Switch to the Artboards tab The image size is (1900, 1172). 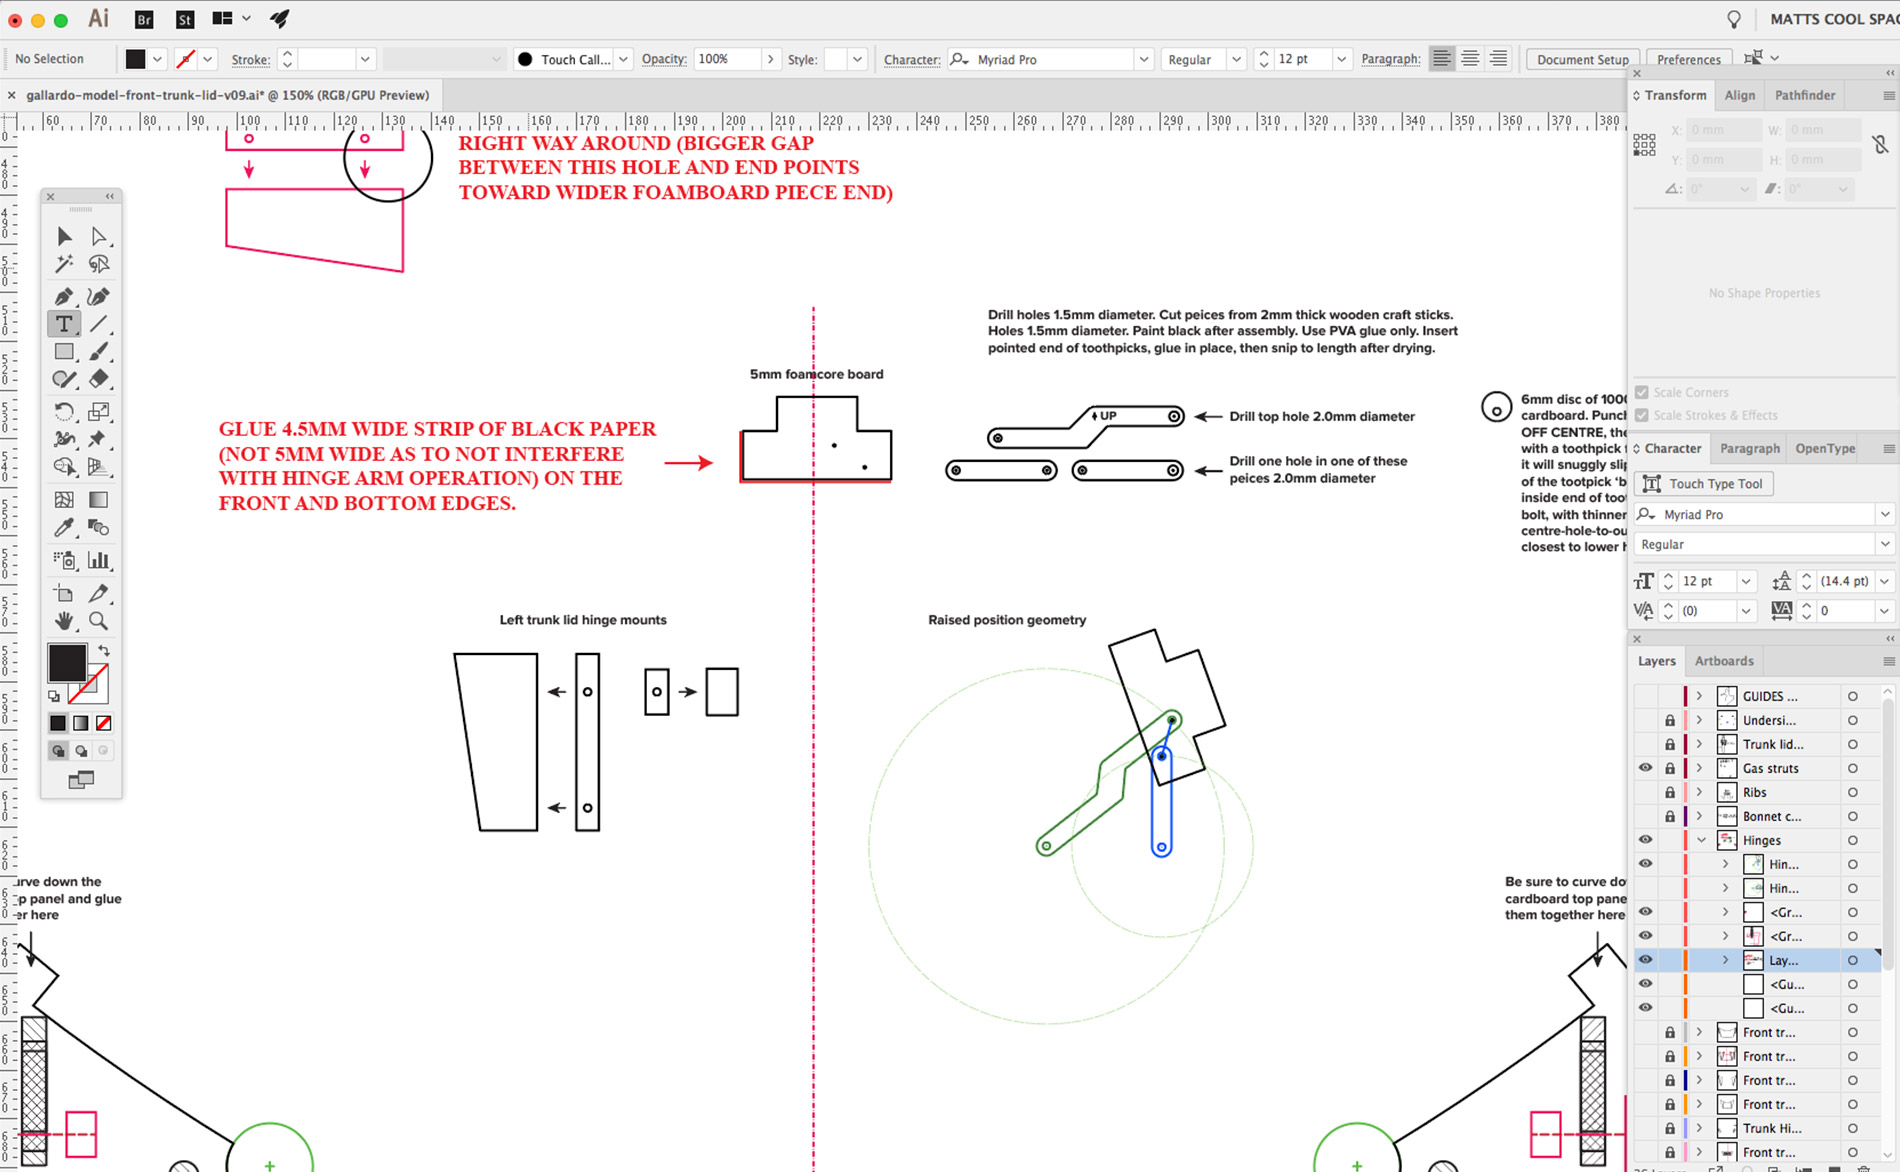click(1724, 661)
